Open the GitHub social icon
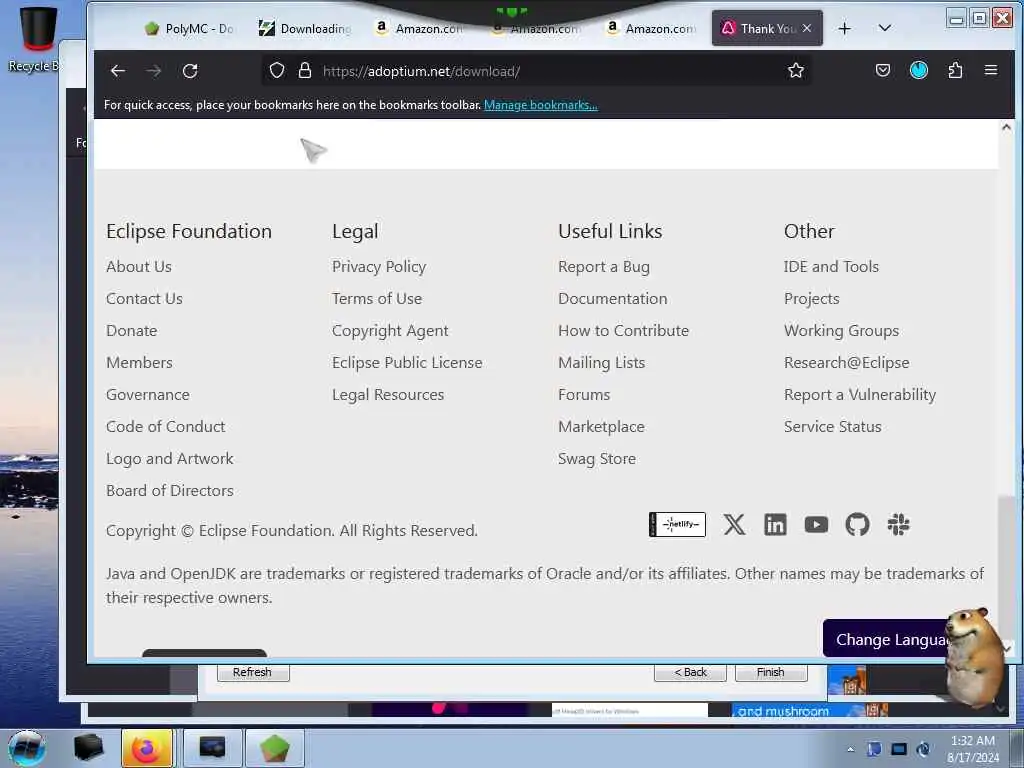 857,524
